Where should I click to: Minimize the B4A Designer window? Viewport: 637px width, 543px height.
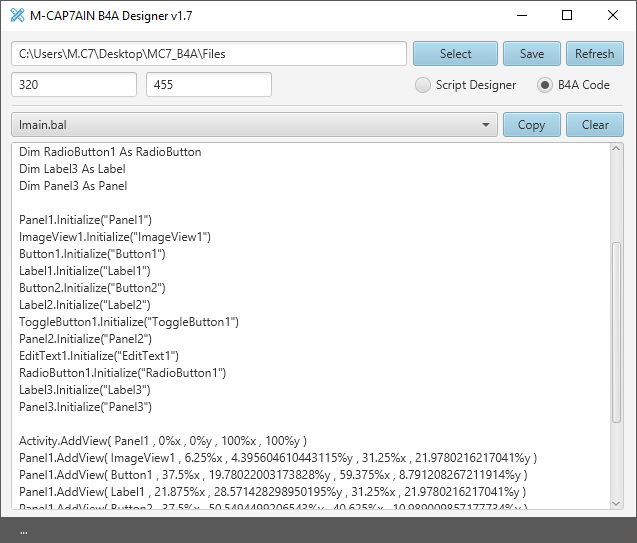(521, 15)
